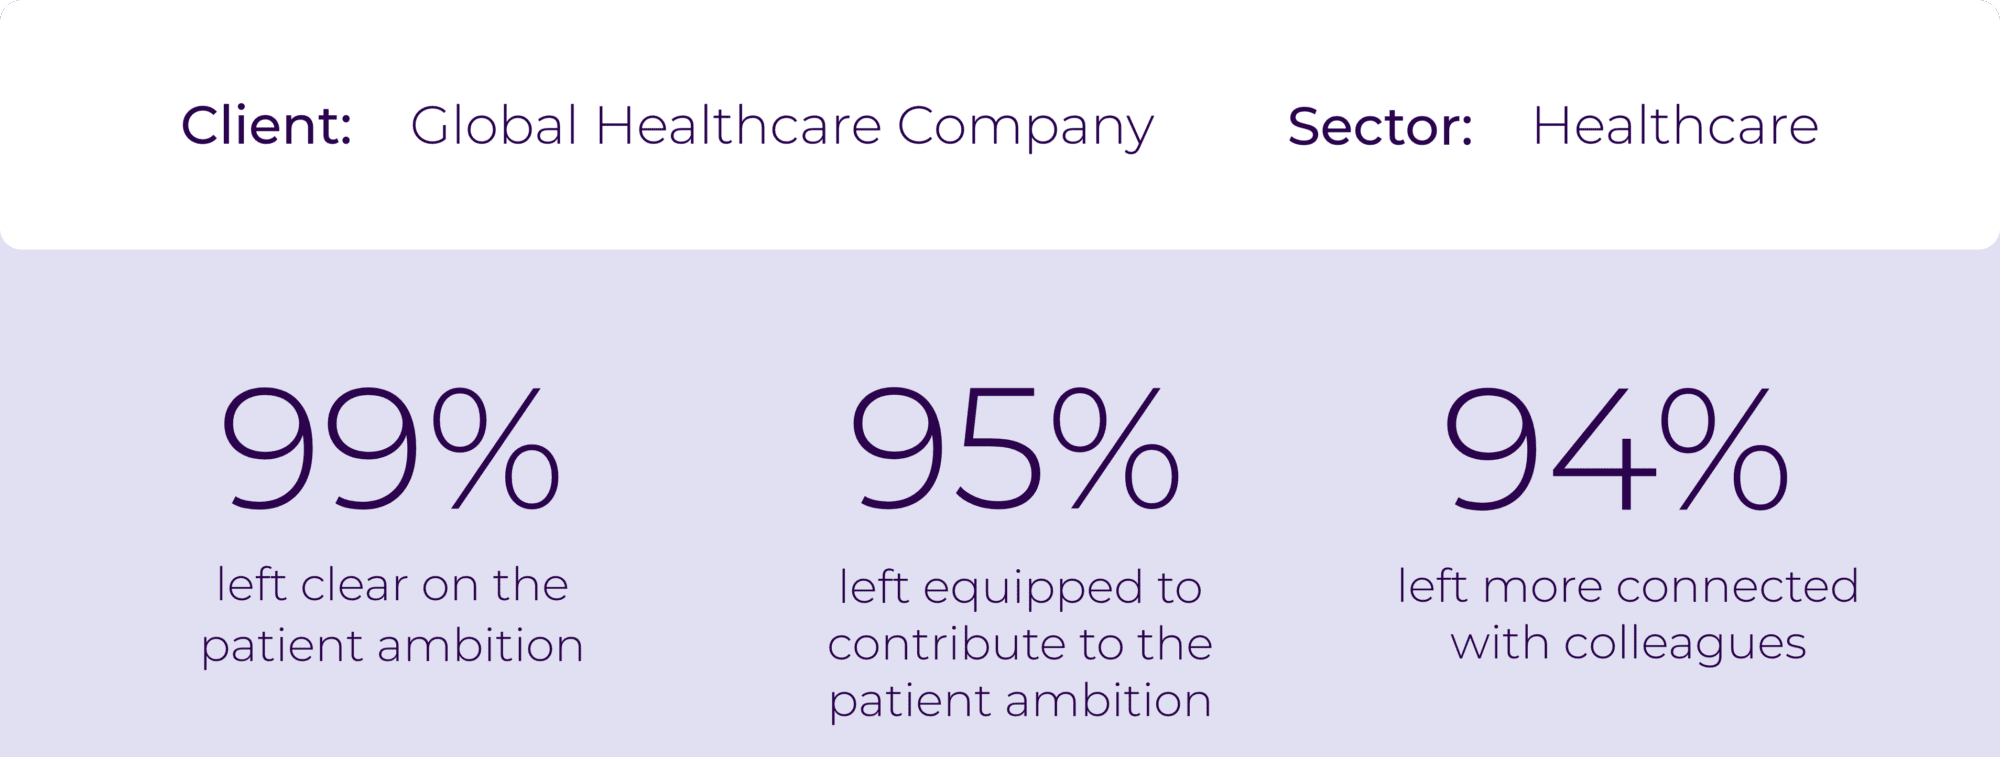Click the word 'Healthcare' in client name

[738, 125]
